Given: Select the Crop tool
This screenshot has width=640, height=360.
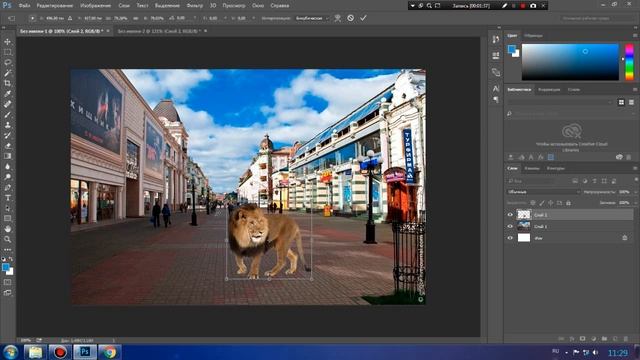Looking at the screenshot, I should tap(7, 83).
